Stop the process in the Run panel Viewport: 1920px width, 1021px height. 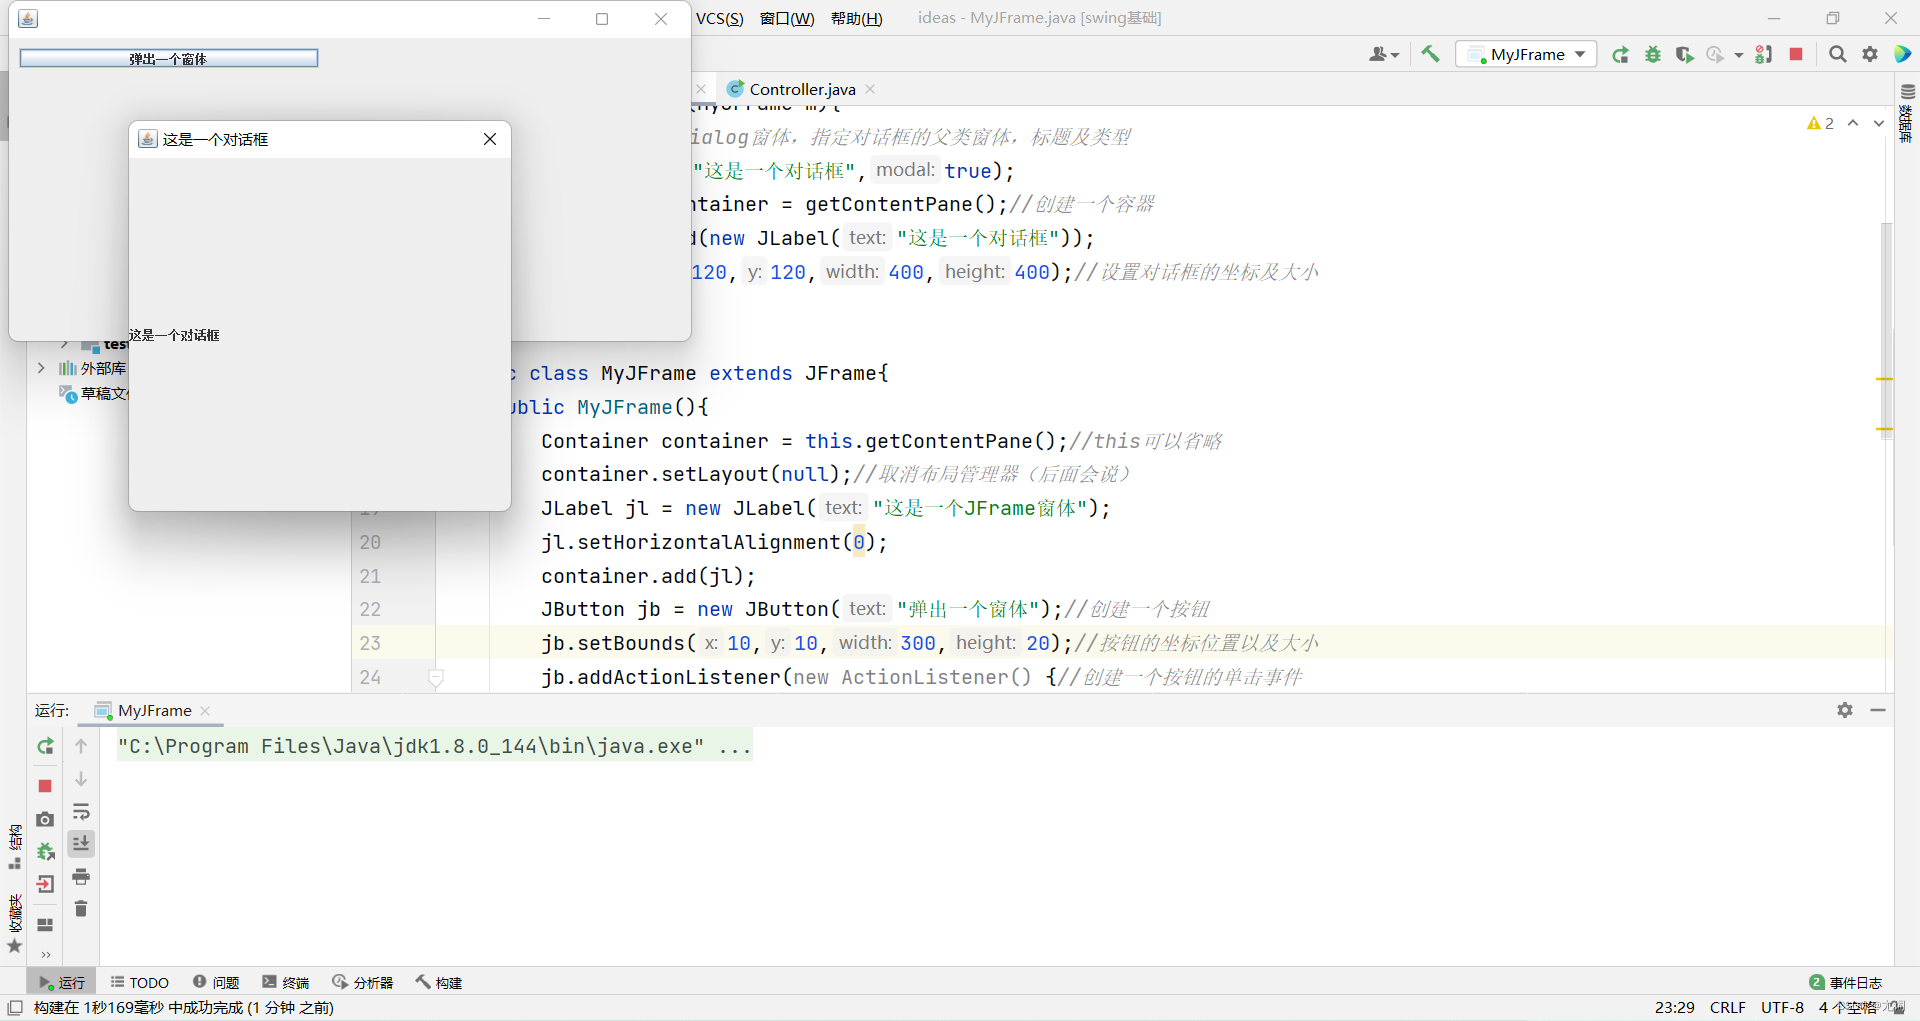[x=45, y=786]
